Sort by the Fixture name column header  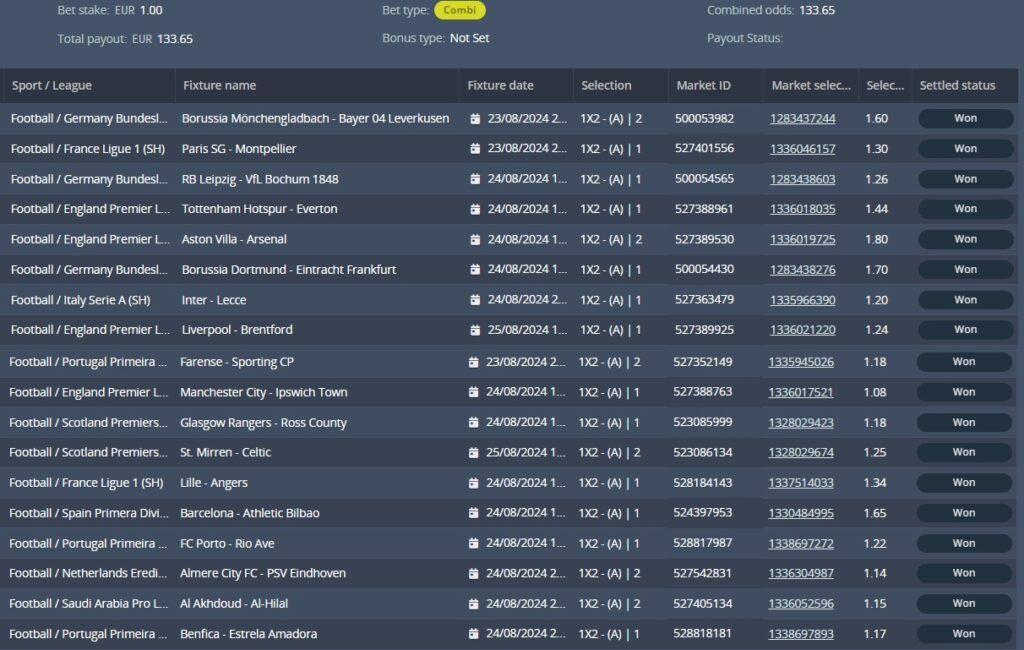tap(219, 86)
